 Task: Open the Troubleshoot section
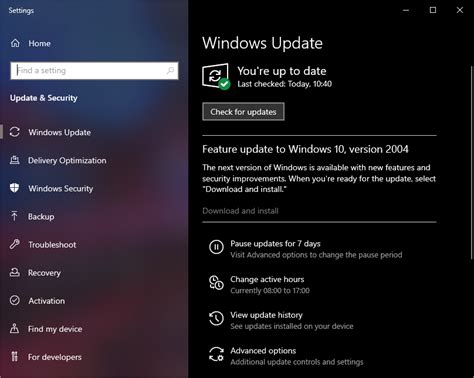(x=52, y=244)
